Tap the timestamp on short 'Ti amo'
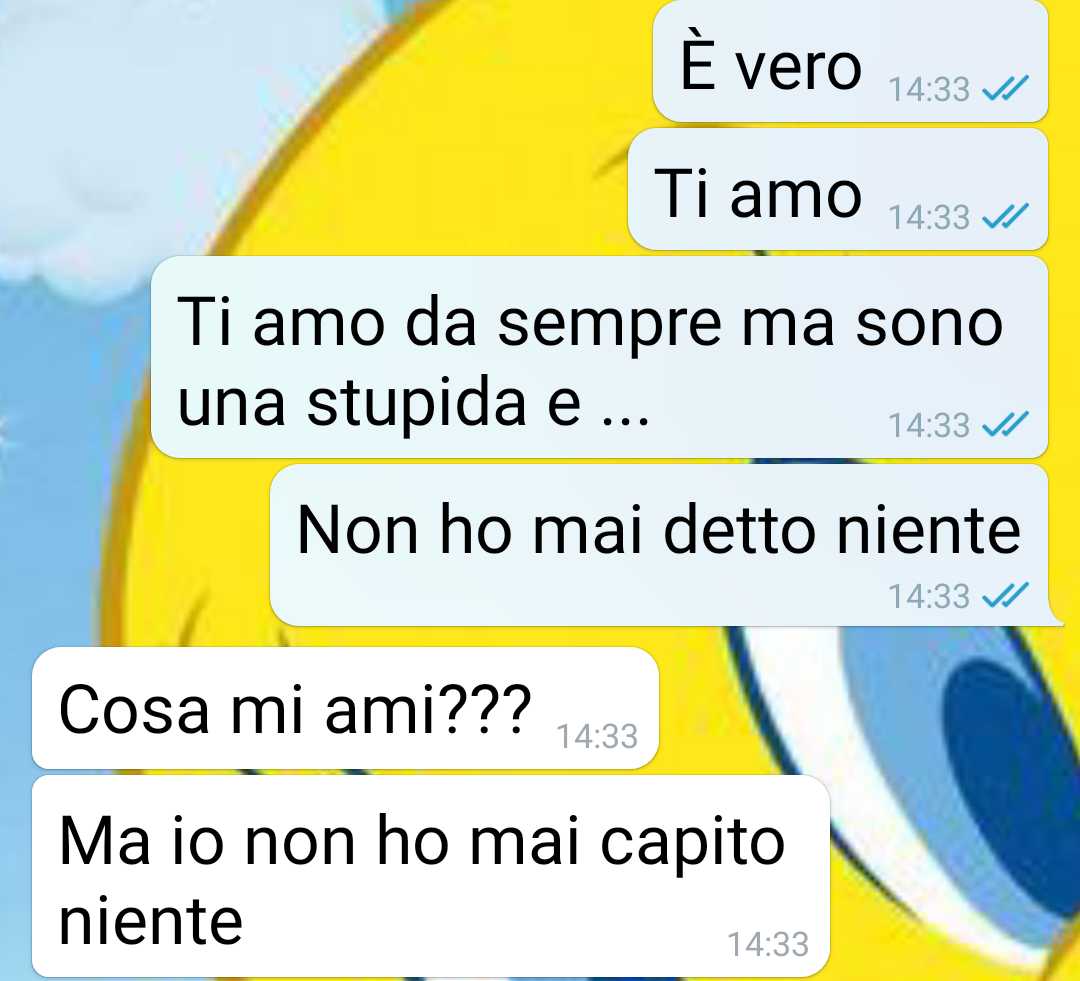 [928, 218]
